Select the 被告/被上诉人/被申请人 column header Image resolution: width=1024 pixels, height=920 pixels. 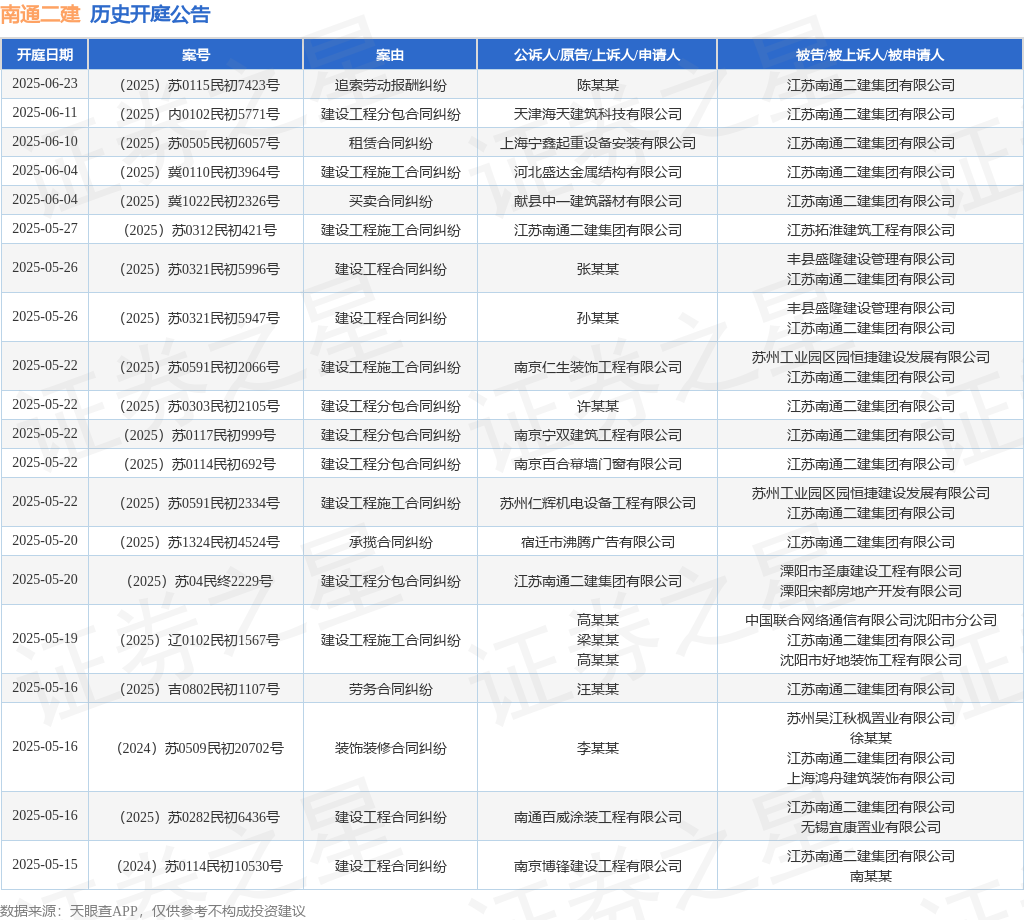point(870,55)
